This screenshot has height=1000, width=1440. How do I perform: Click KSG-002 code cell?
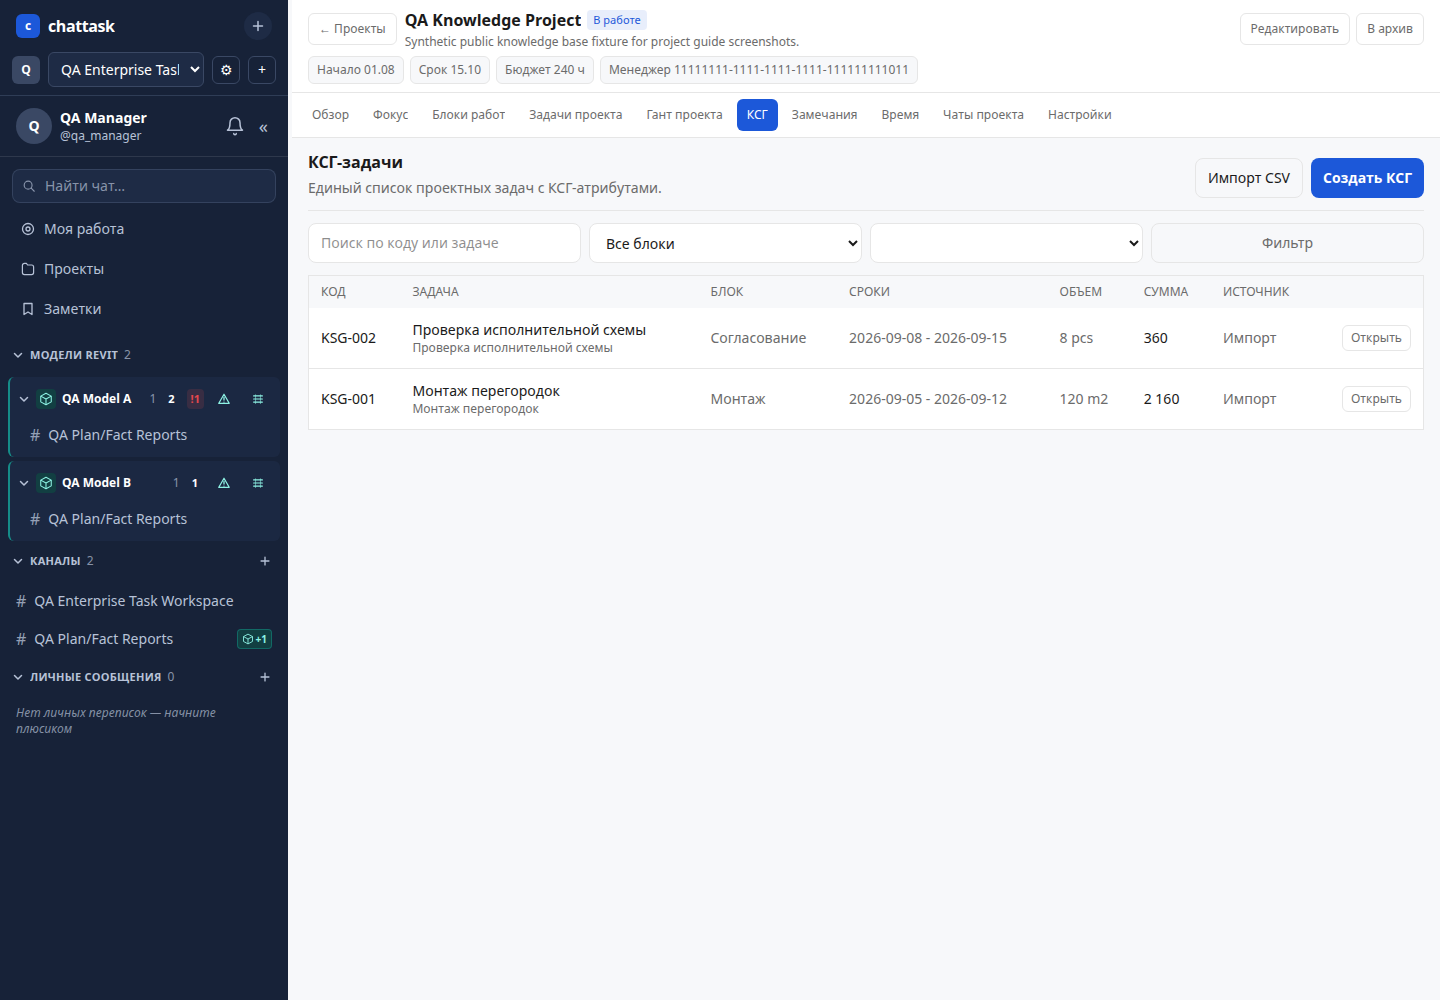(348, 338)
